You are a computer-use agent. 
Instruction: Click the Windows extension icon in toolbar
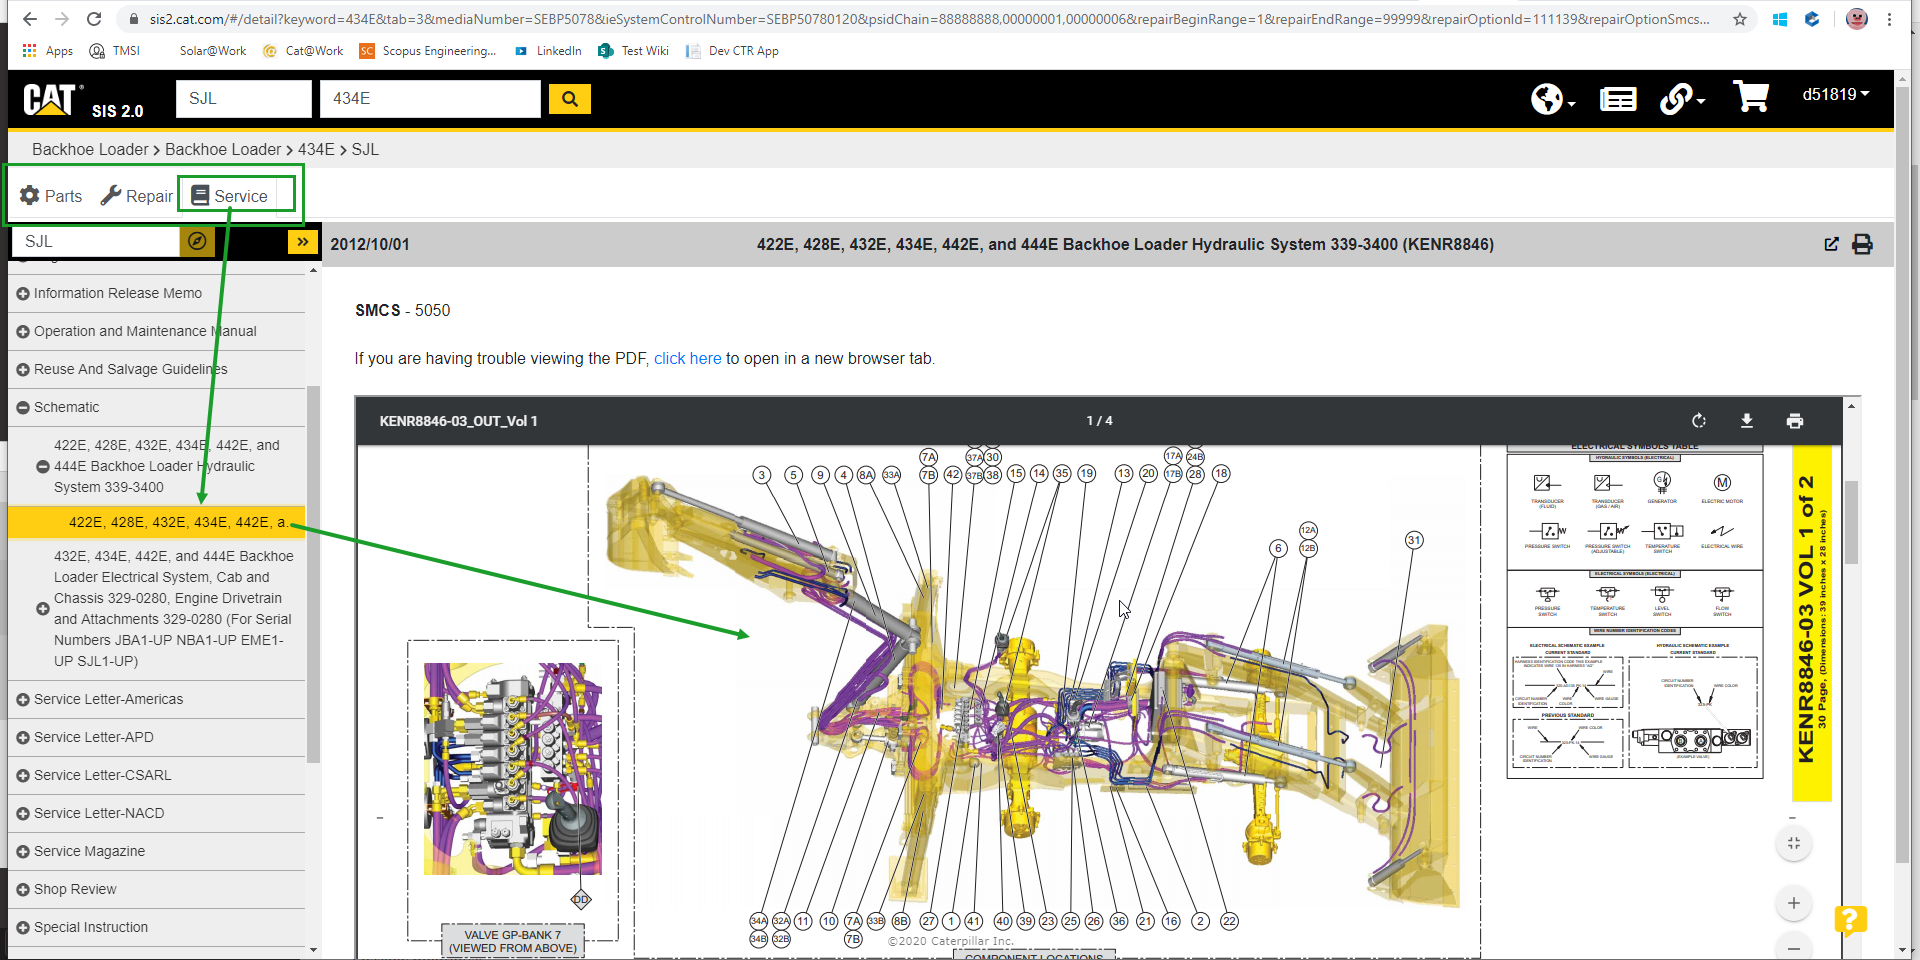pyautogui.click(x=1780, y=19)
